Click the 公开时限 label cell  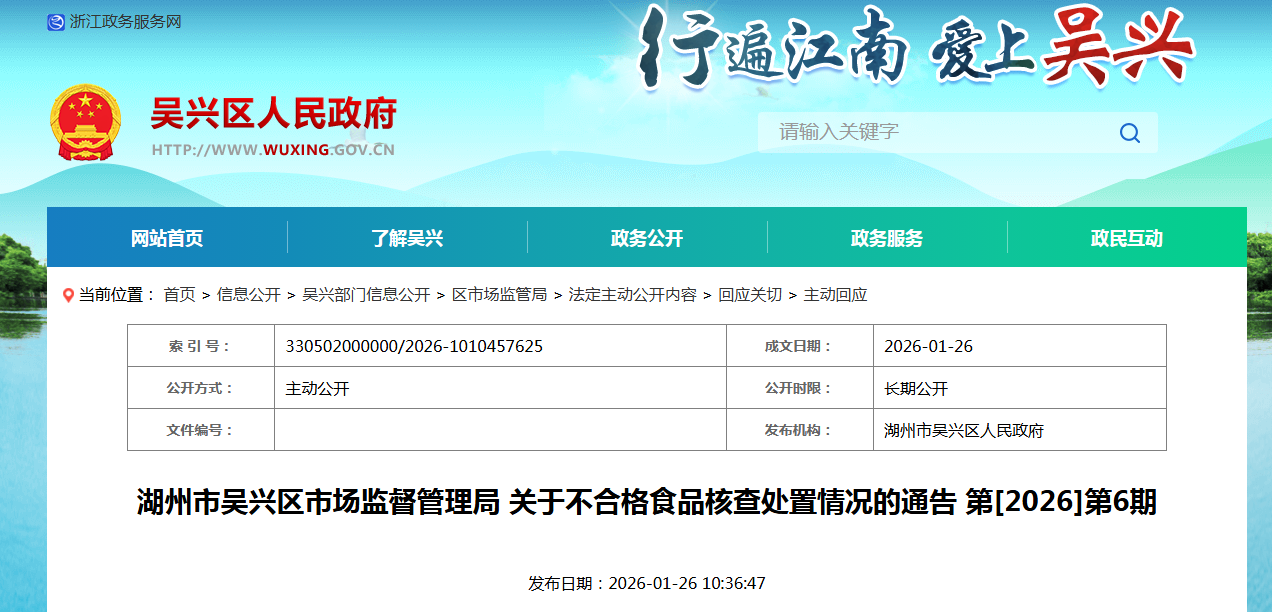pyautogui.click(x=800, y=388)
